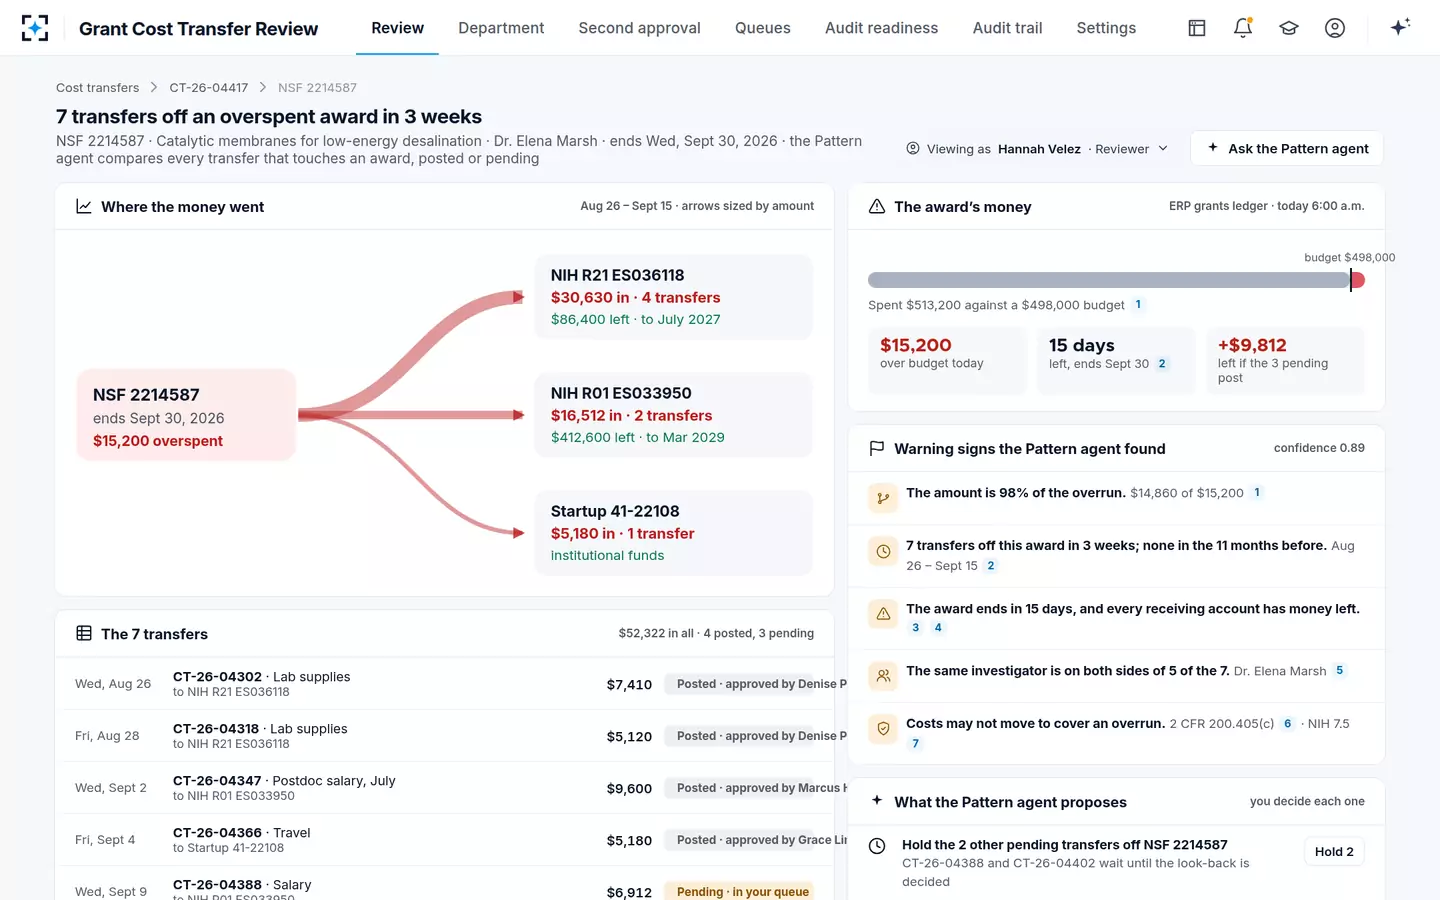Click the Hold 2 button
This screenshot has width=1440, height=900.
click(x=1334, y=852)
